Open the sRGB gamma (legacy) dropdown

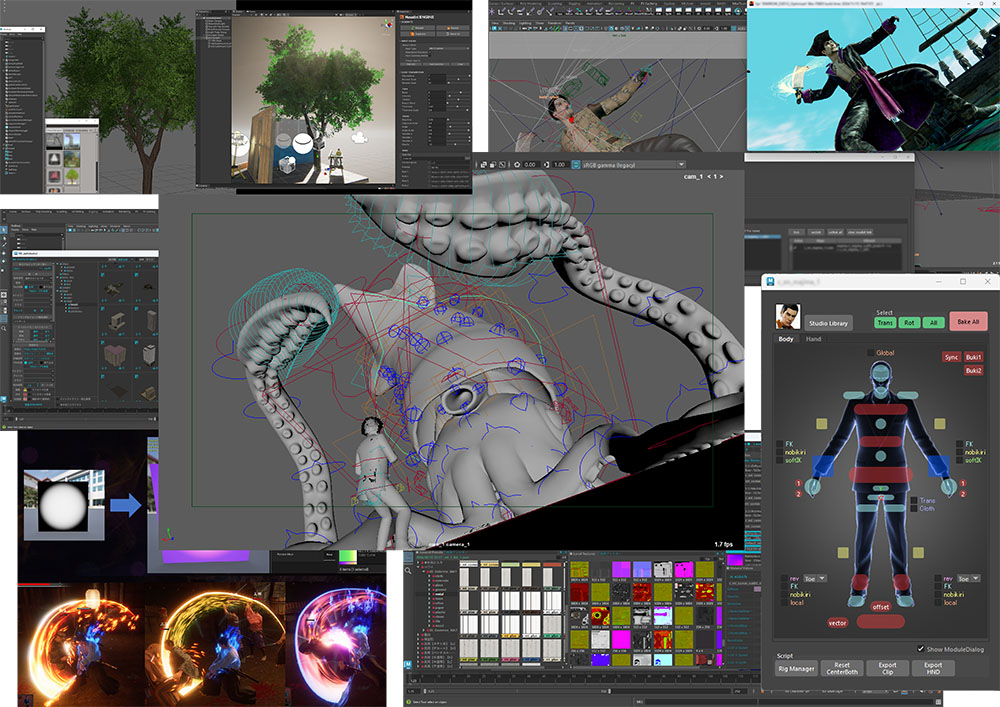pyautogui.click(x=632, y=164)
